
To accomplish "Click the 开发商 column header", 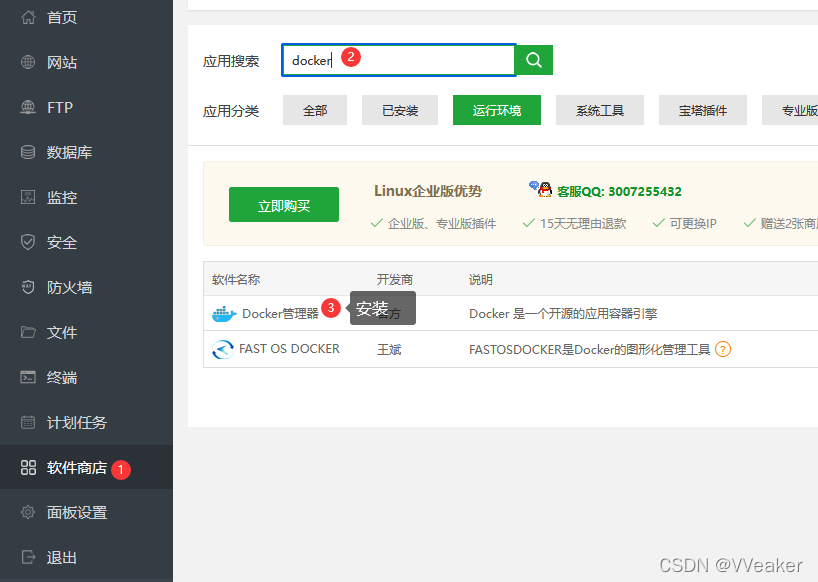I will tap(395, 280).
